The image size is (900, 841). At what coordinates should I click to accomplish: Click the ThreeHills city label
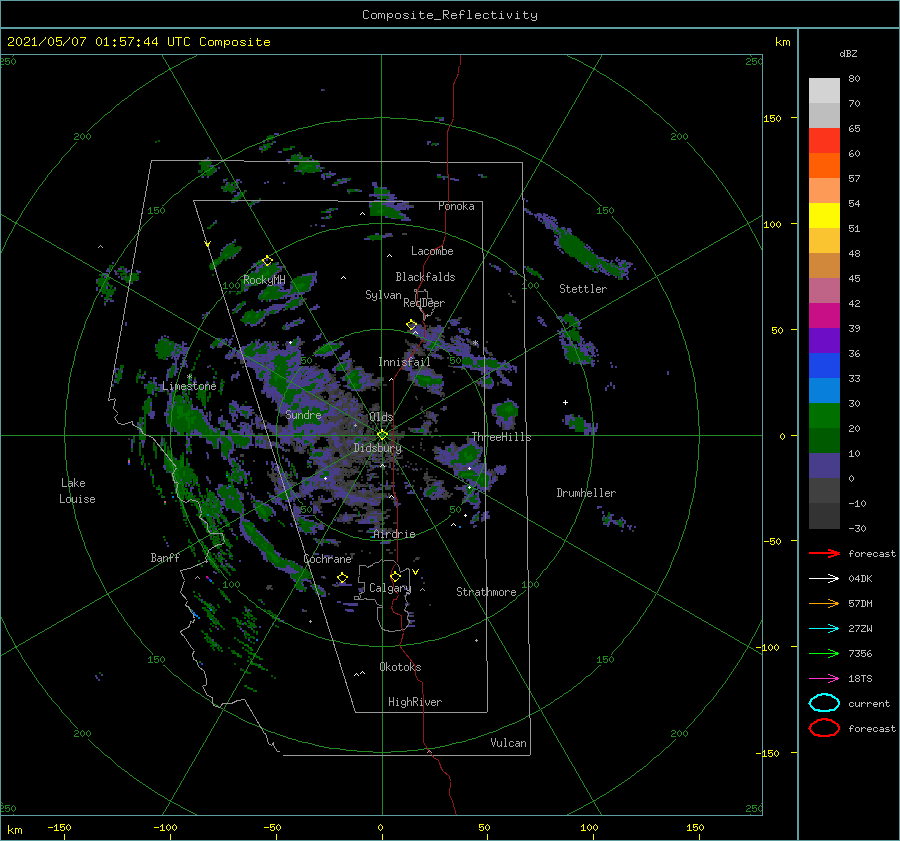coord(501,437)
